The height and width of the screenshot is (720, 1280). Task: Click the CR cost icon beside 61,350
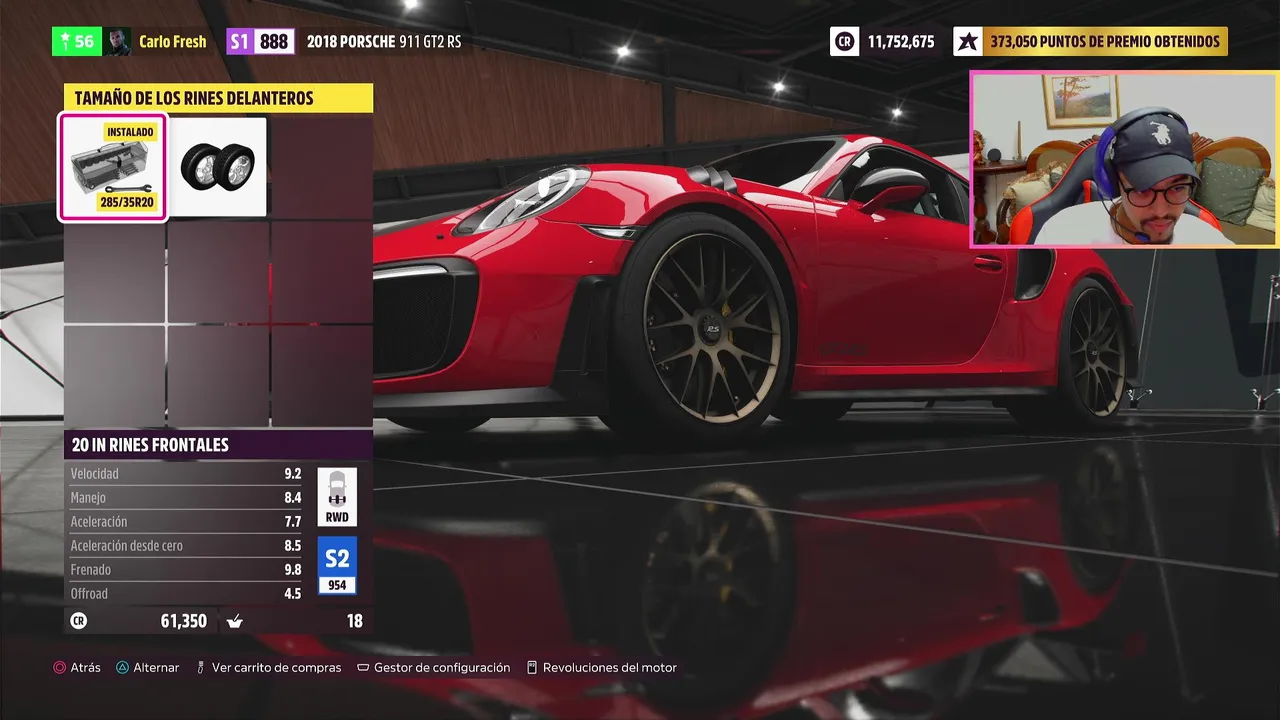[x=79, y=621]
